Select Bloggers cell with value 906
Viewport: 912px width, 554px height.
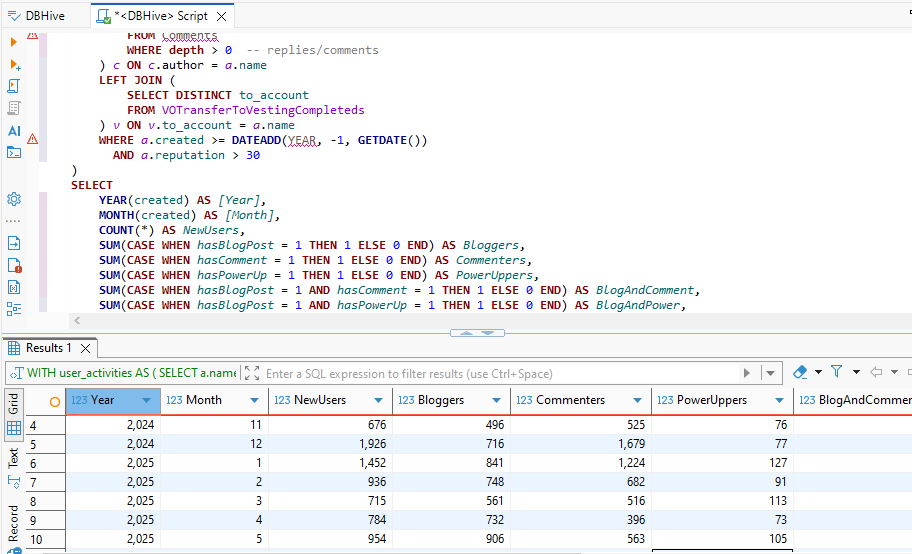tap(451, 539)
